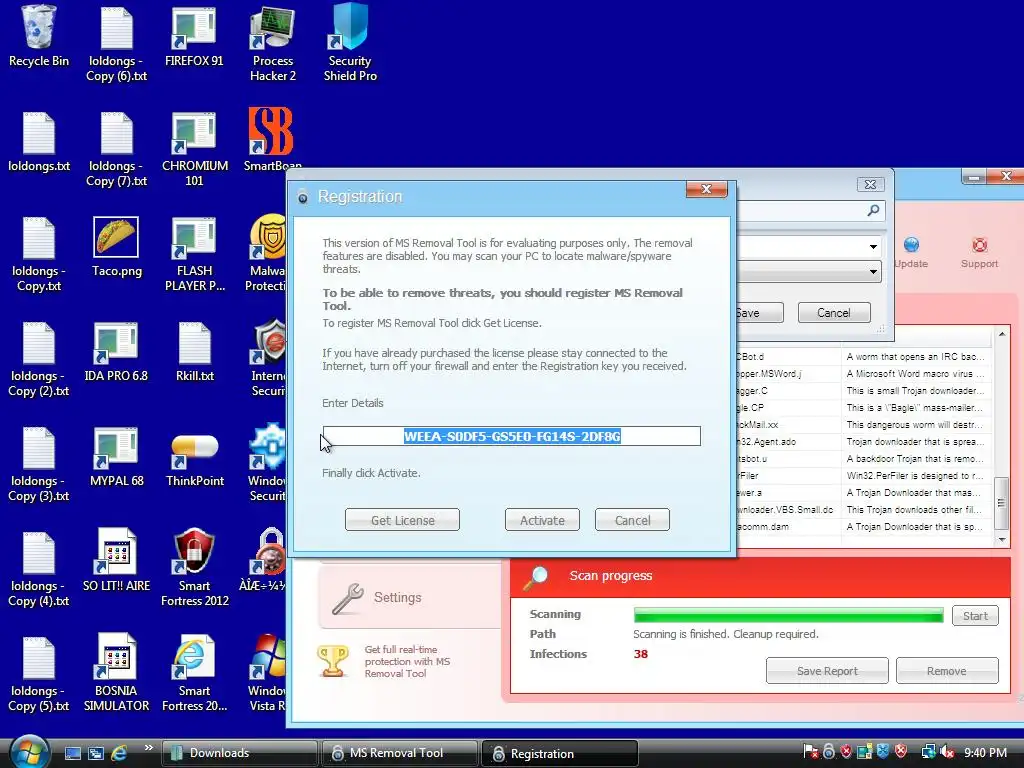Open the Recycle Bin desktop icon
Screen dimensions: 1024x768
[x=39, y=36]
